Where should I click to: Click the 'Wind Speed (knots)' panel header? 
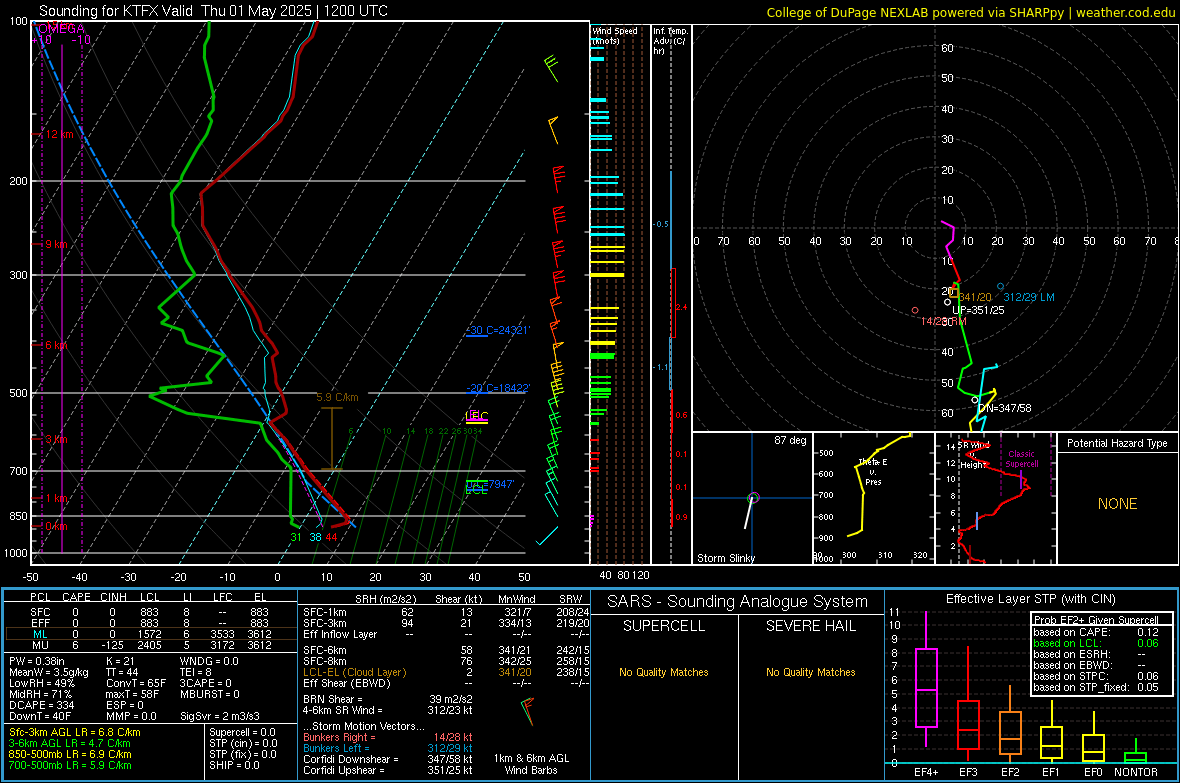pos(615,35)
